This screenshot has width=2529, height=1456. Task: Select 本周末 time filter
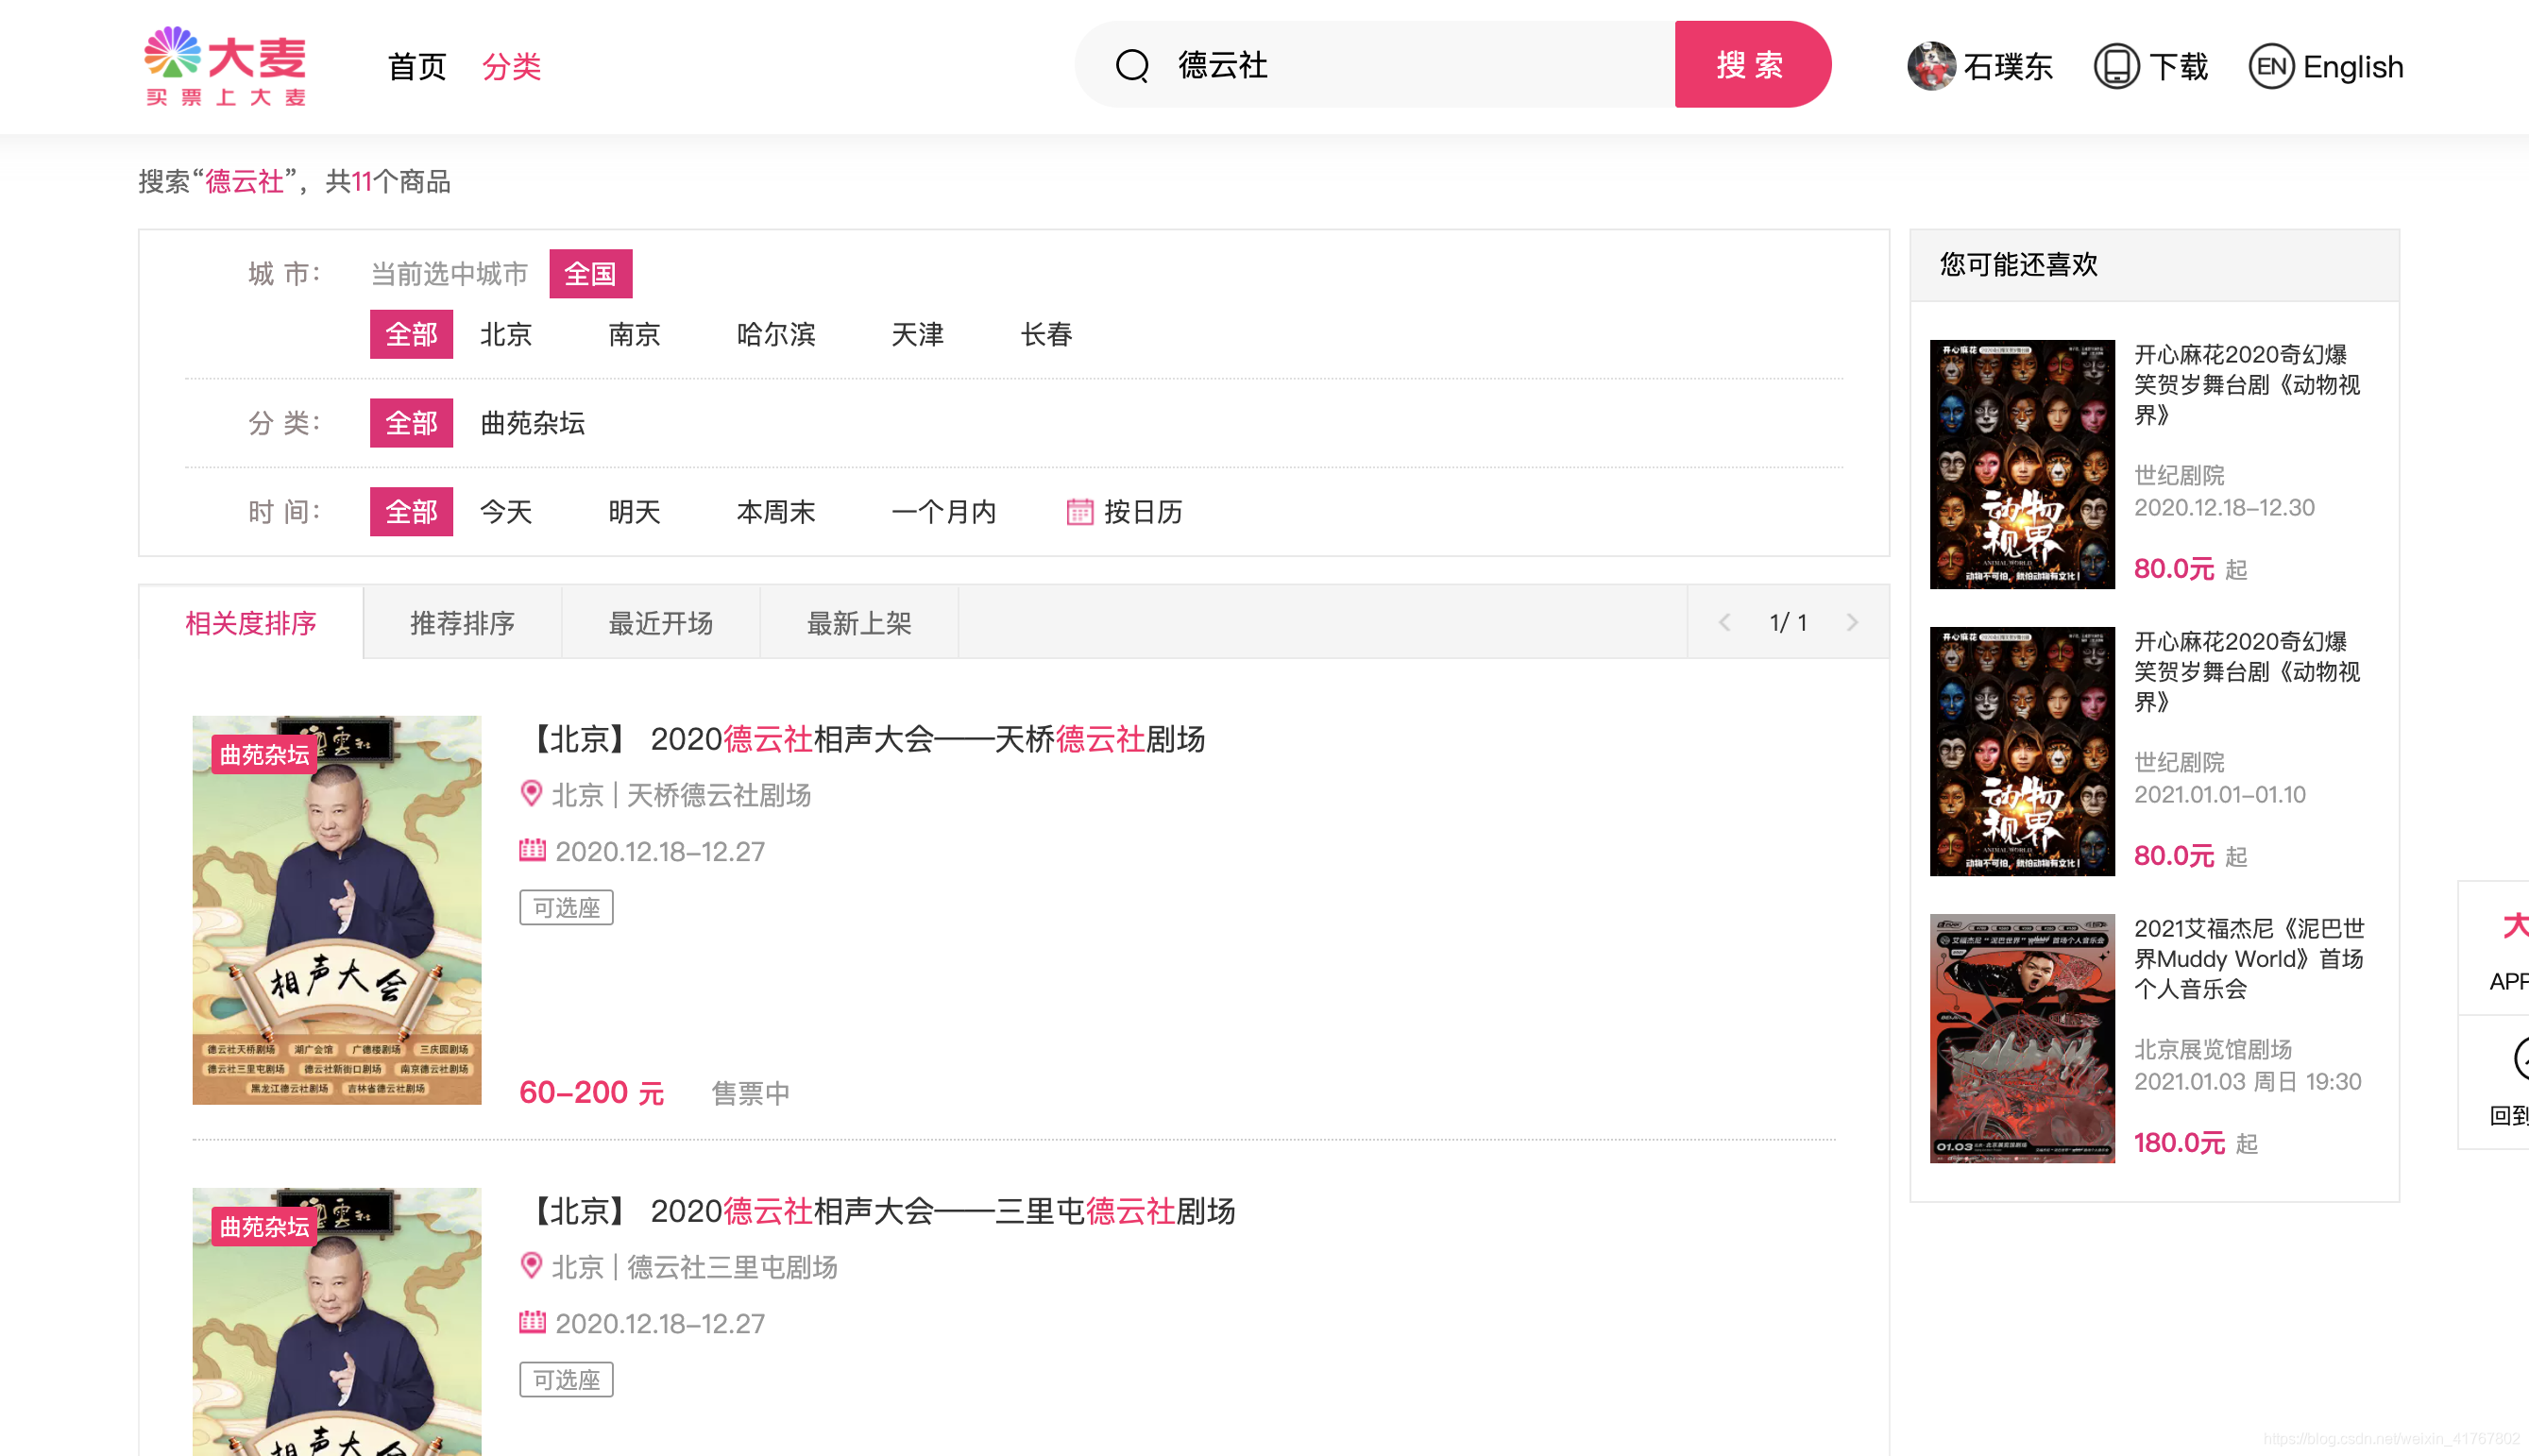click(775, 512)
